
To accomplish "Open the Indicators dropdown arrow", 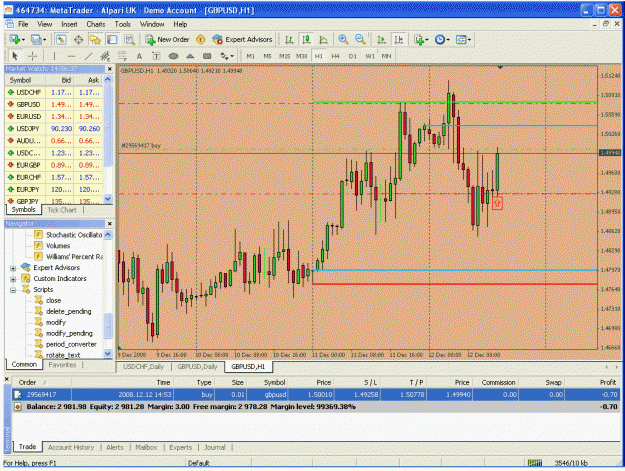I will (427, 40).
